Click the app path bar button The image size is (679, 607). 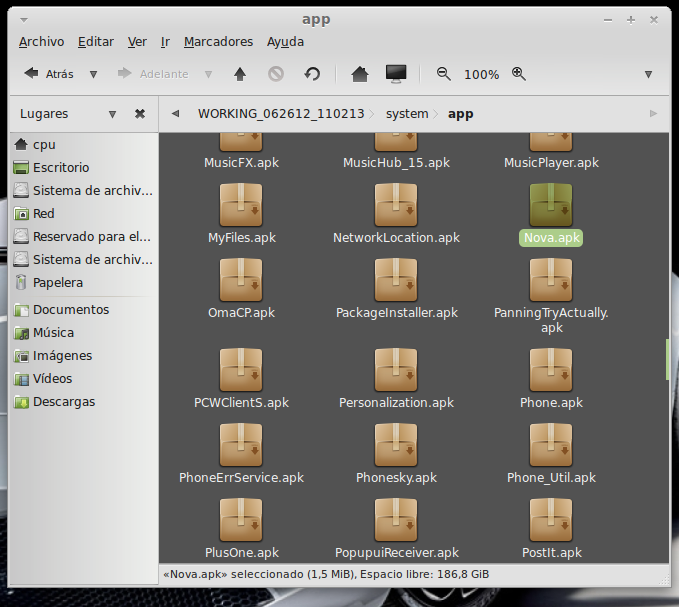[460, 114]
